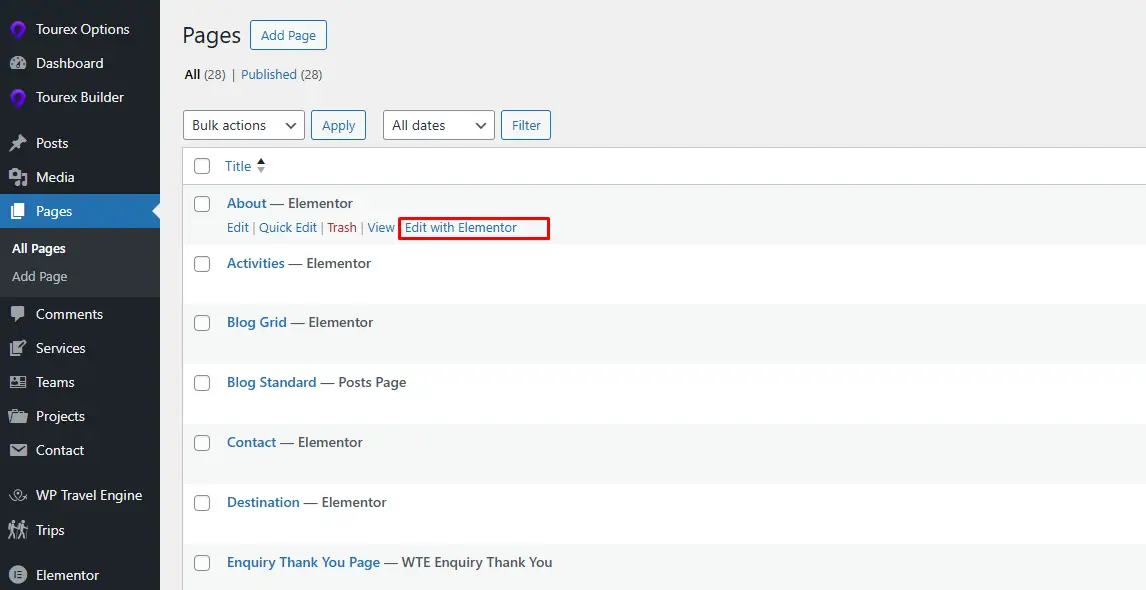Image resolution: width=1146 pixels, height=590 pixels.
Task: Click the Posts pushpin icon
Action: click(18, 143)
